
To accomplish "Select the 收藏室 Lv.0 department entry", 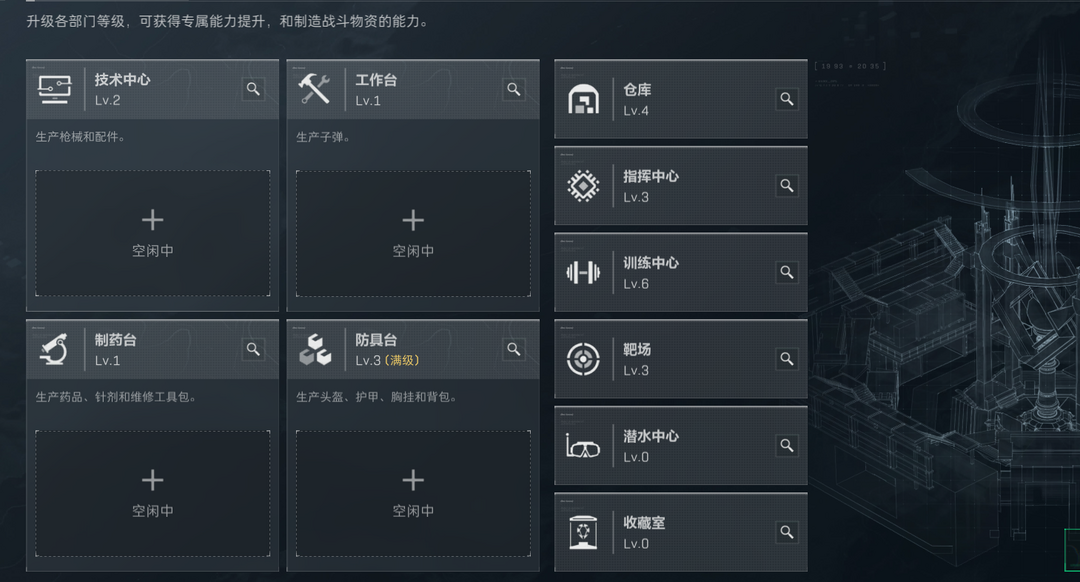I will point(680,532).
